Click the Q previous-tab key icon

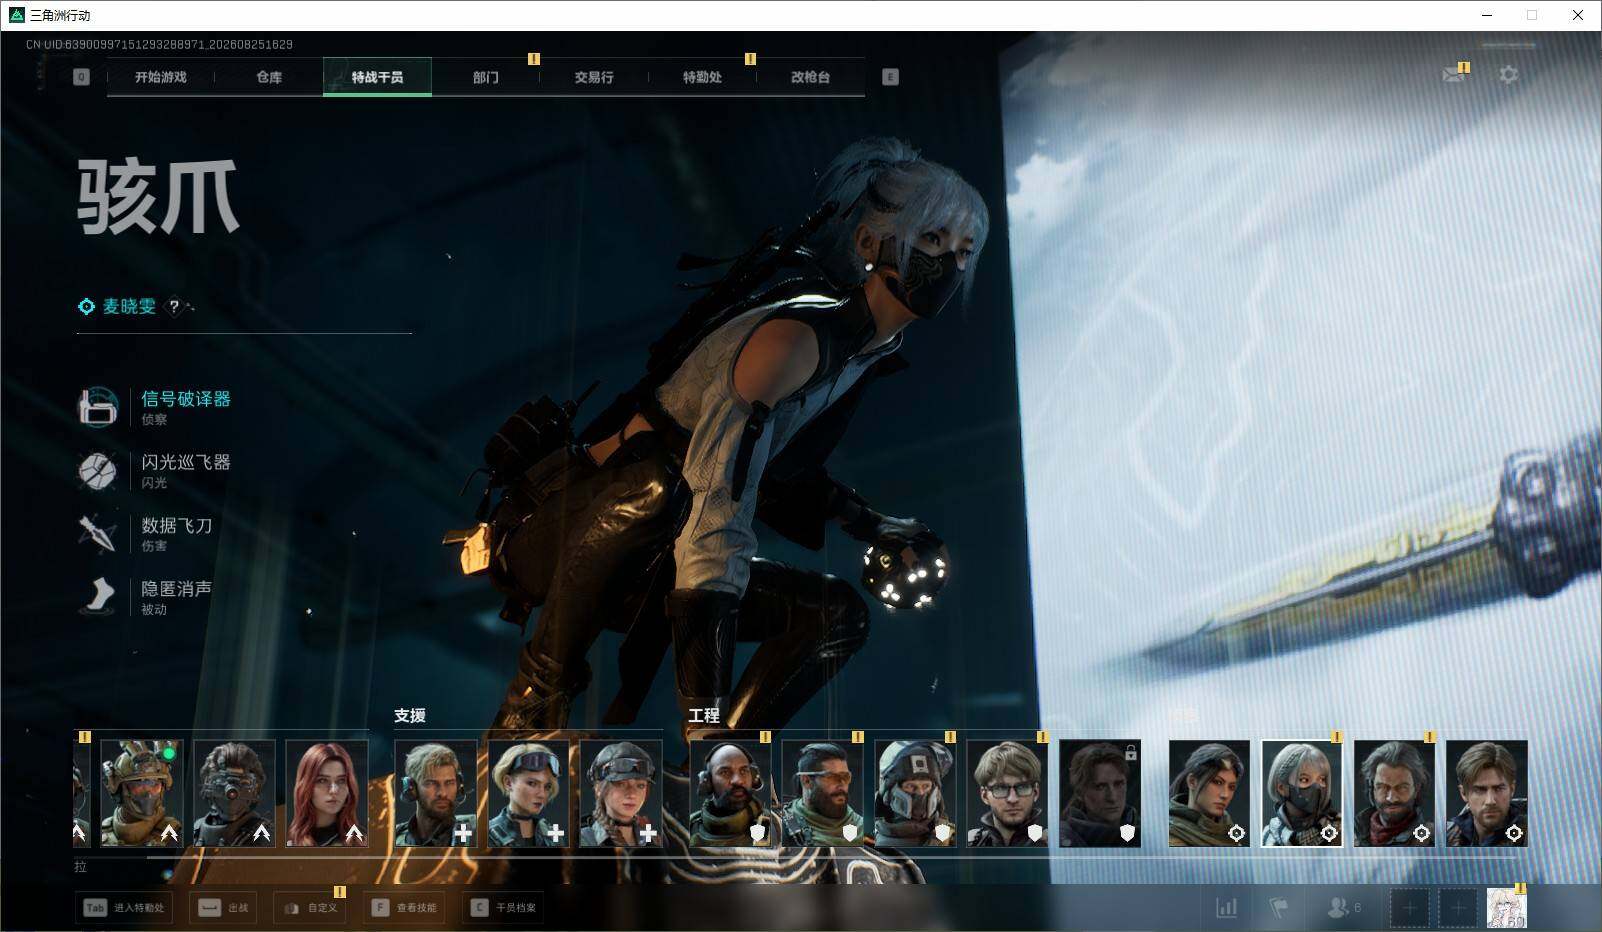tap(81, 77)
